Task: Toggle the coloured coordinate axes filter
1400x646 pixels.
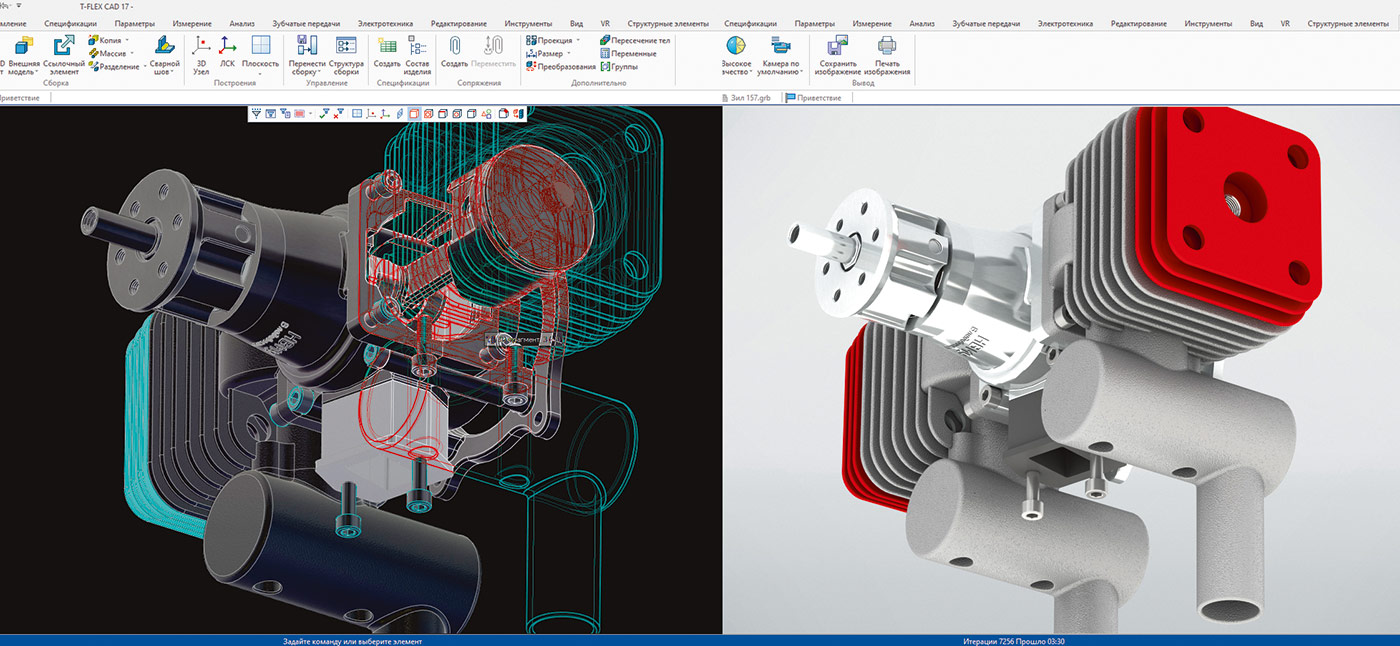Action: tap(385, 114)
